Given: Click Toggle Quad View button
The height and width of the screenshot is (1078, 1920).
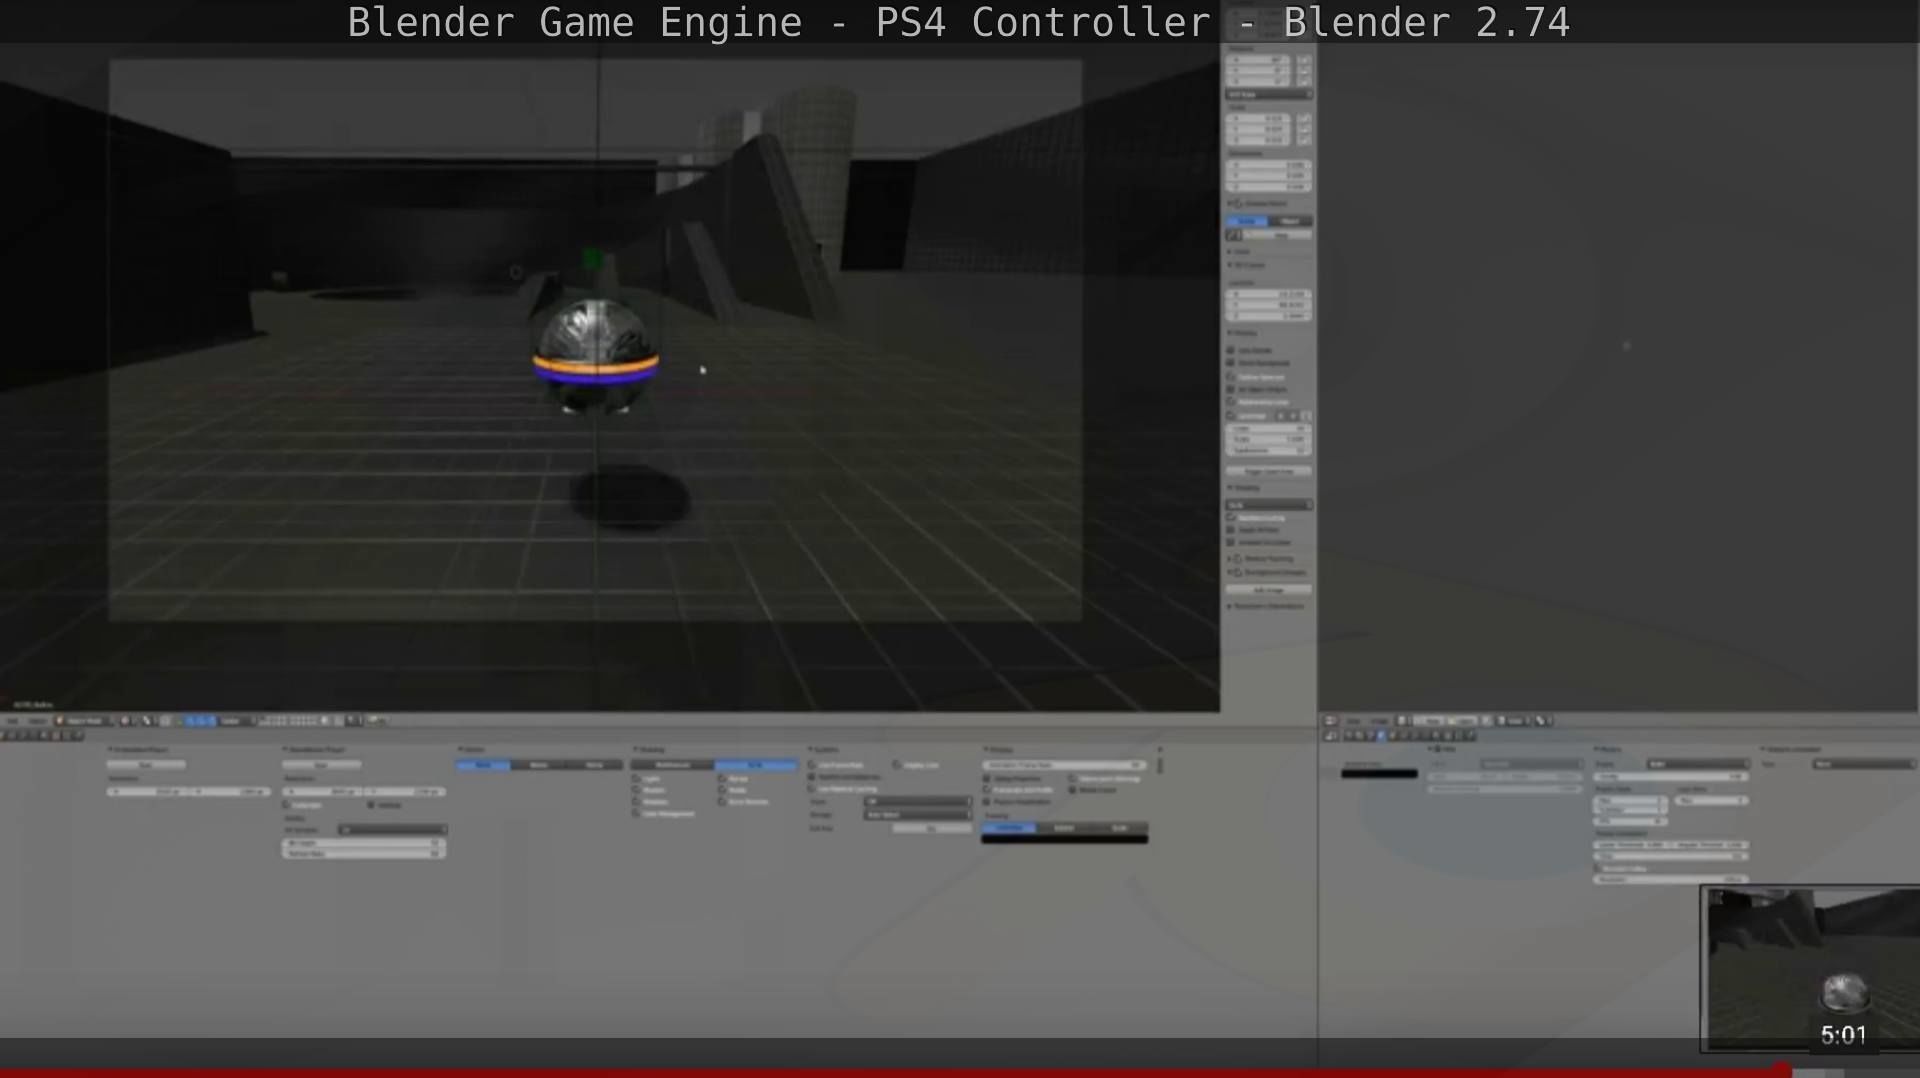Looking at the screenshot, I should [1269, 471].
